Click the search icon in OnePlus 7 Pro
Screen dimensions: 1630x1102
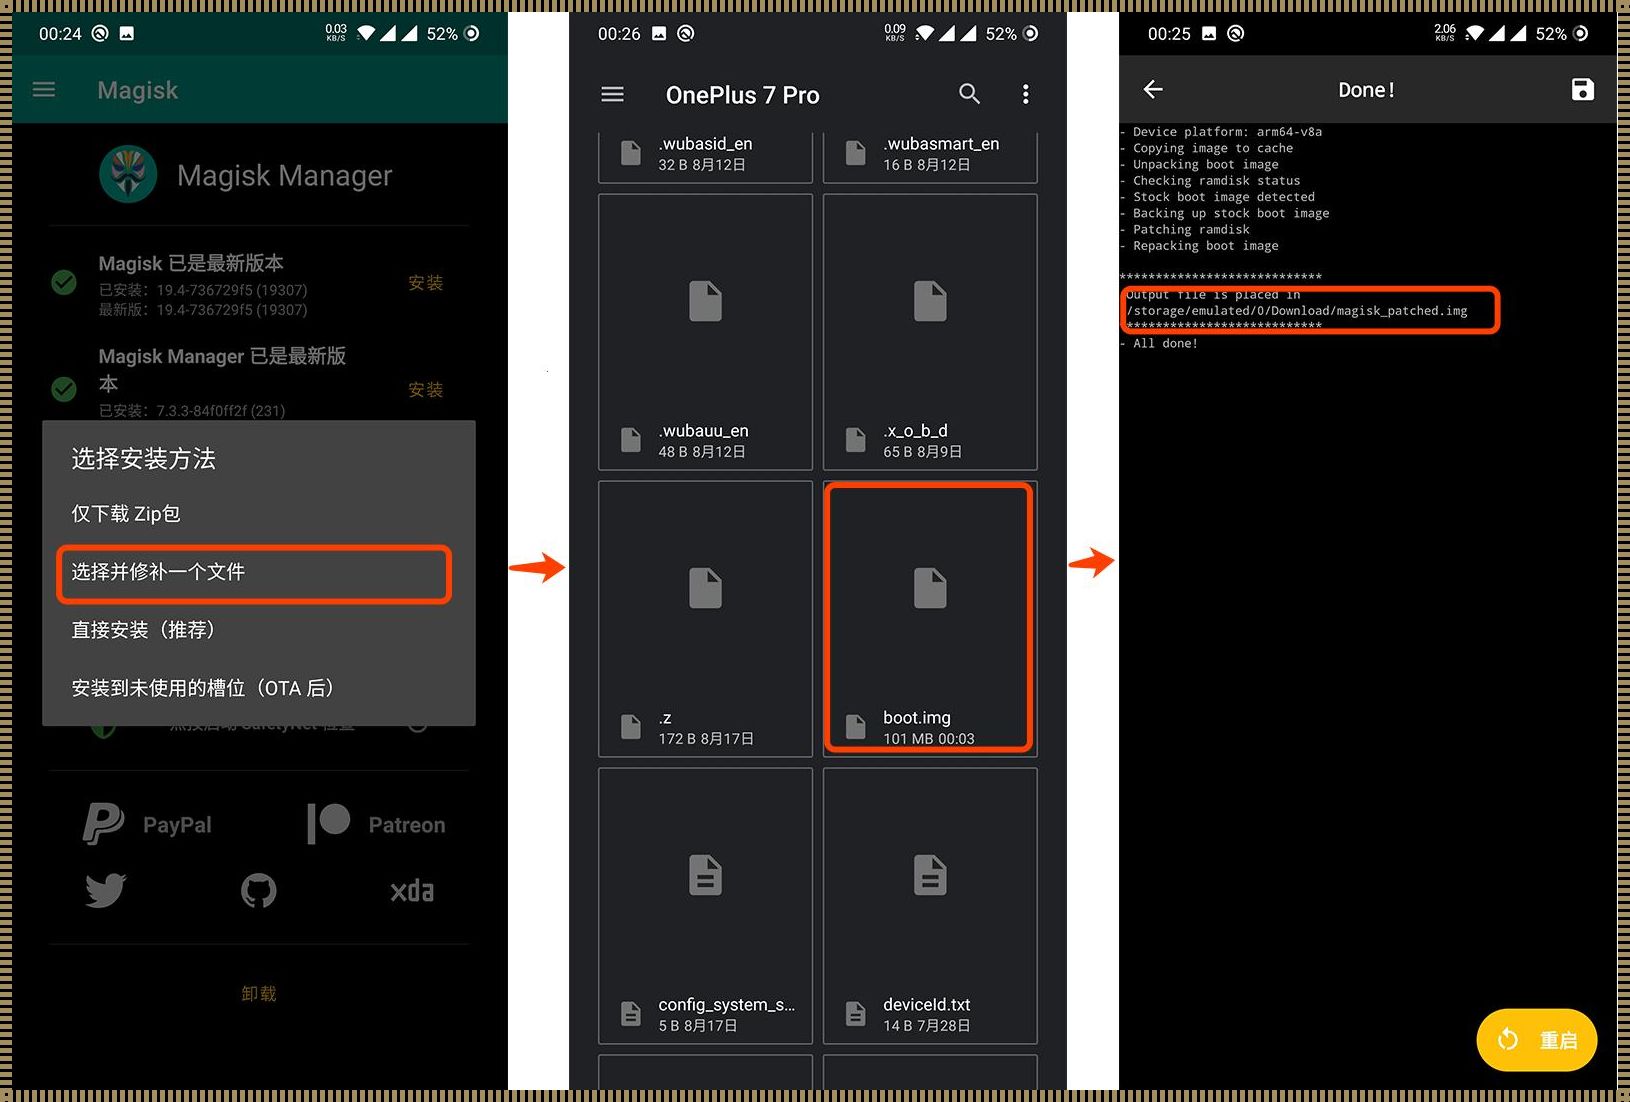click(x=969, y=94)
